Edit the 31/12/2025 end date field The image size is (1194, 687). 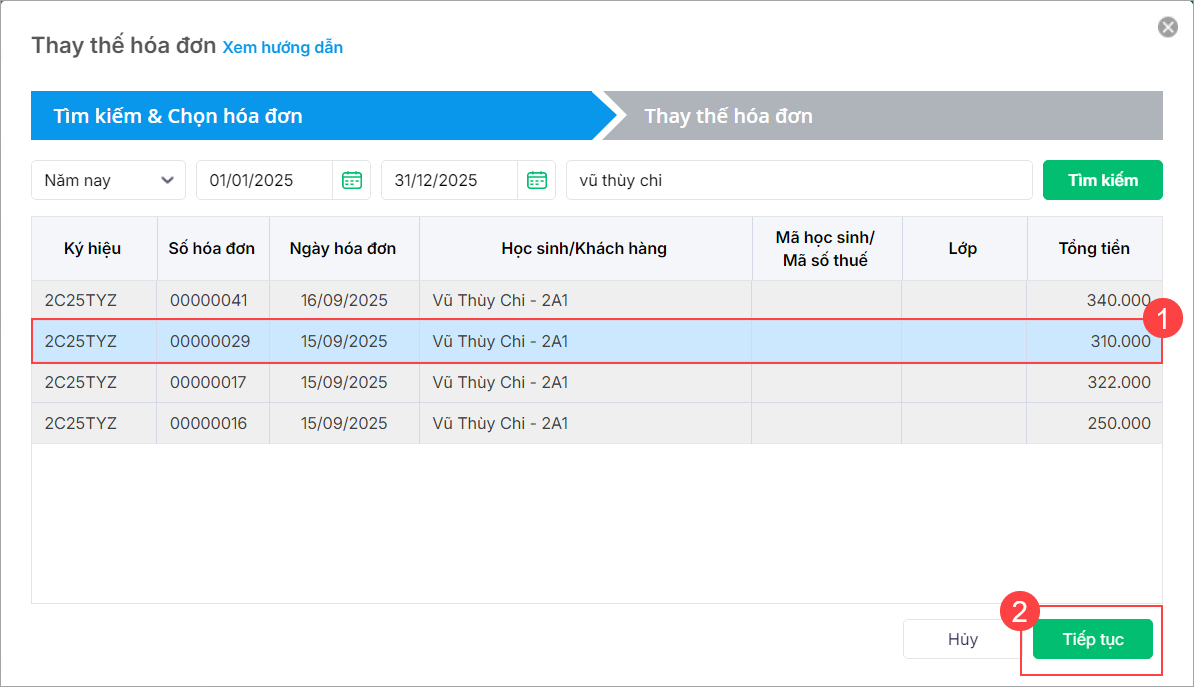tap(449, 180)
